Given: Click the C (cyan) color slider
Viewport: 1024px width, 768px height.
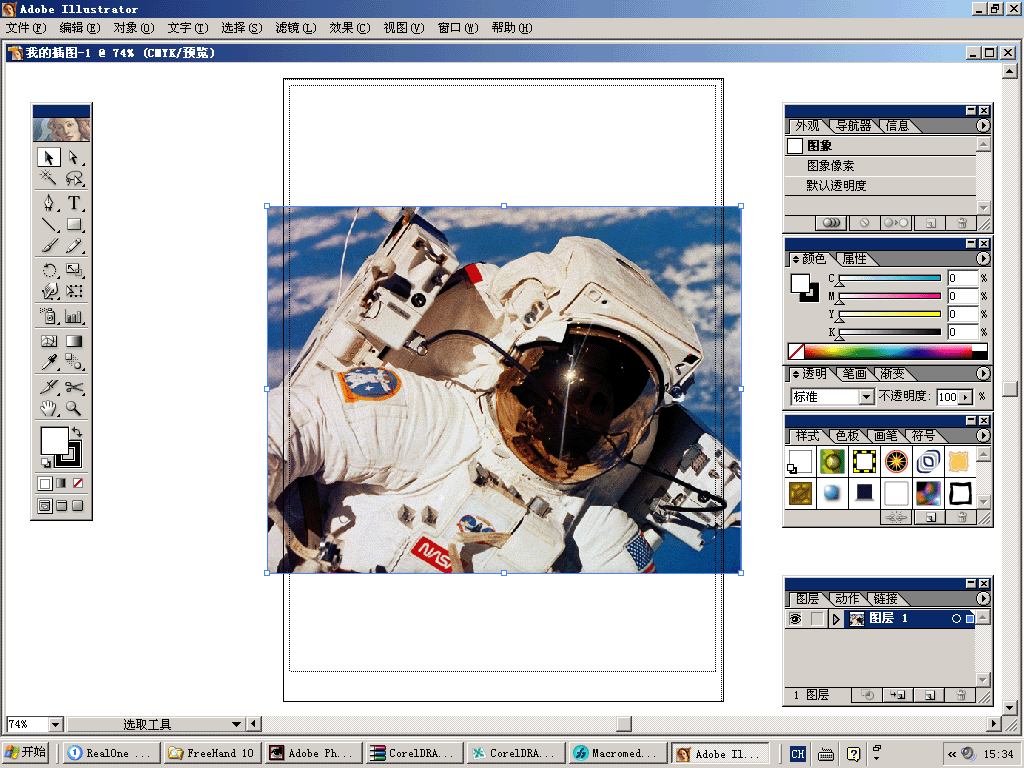Looking at the screenshot, I should 889,279.
